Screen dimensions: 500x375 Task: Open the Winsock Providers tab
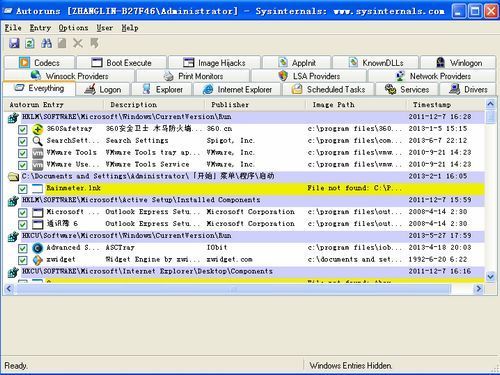pyautogui.click(x=69, y=76)
